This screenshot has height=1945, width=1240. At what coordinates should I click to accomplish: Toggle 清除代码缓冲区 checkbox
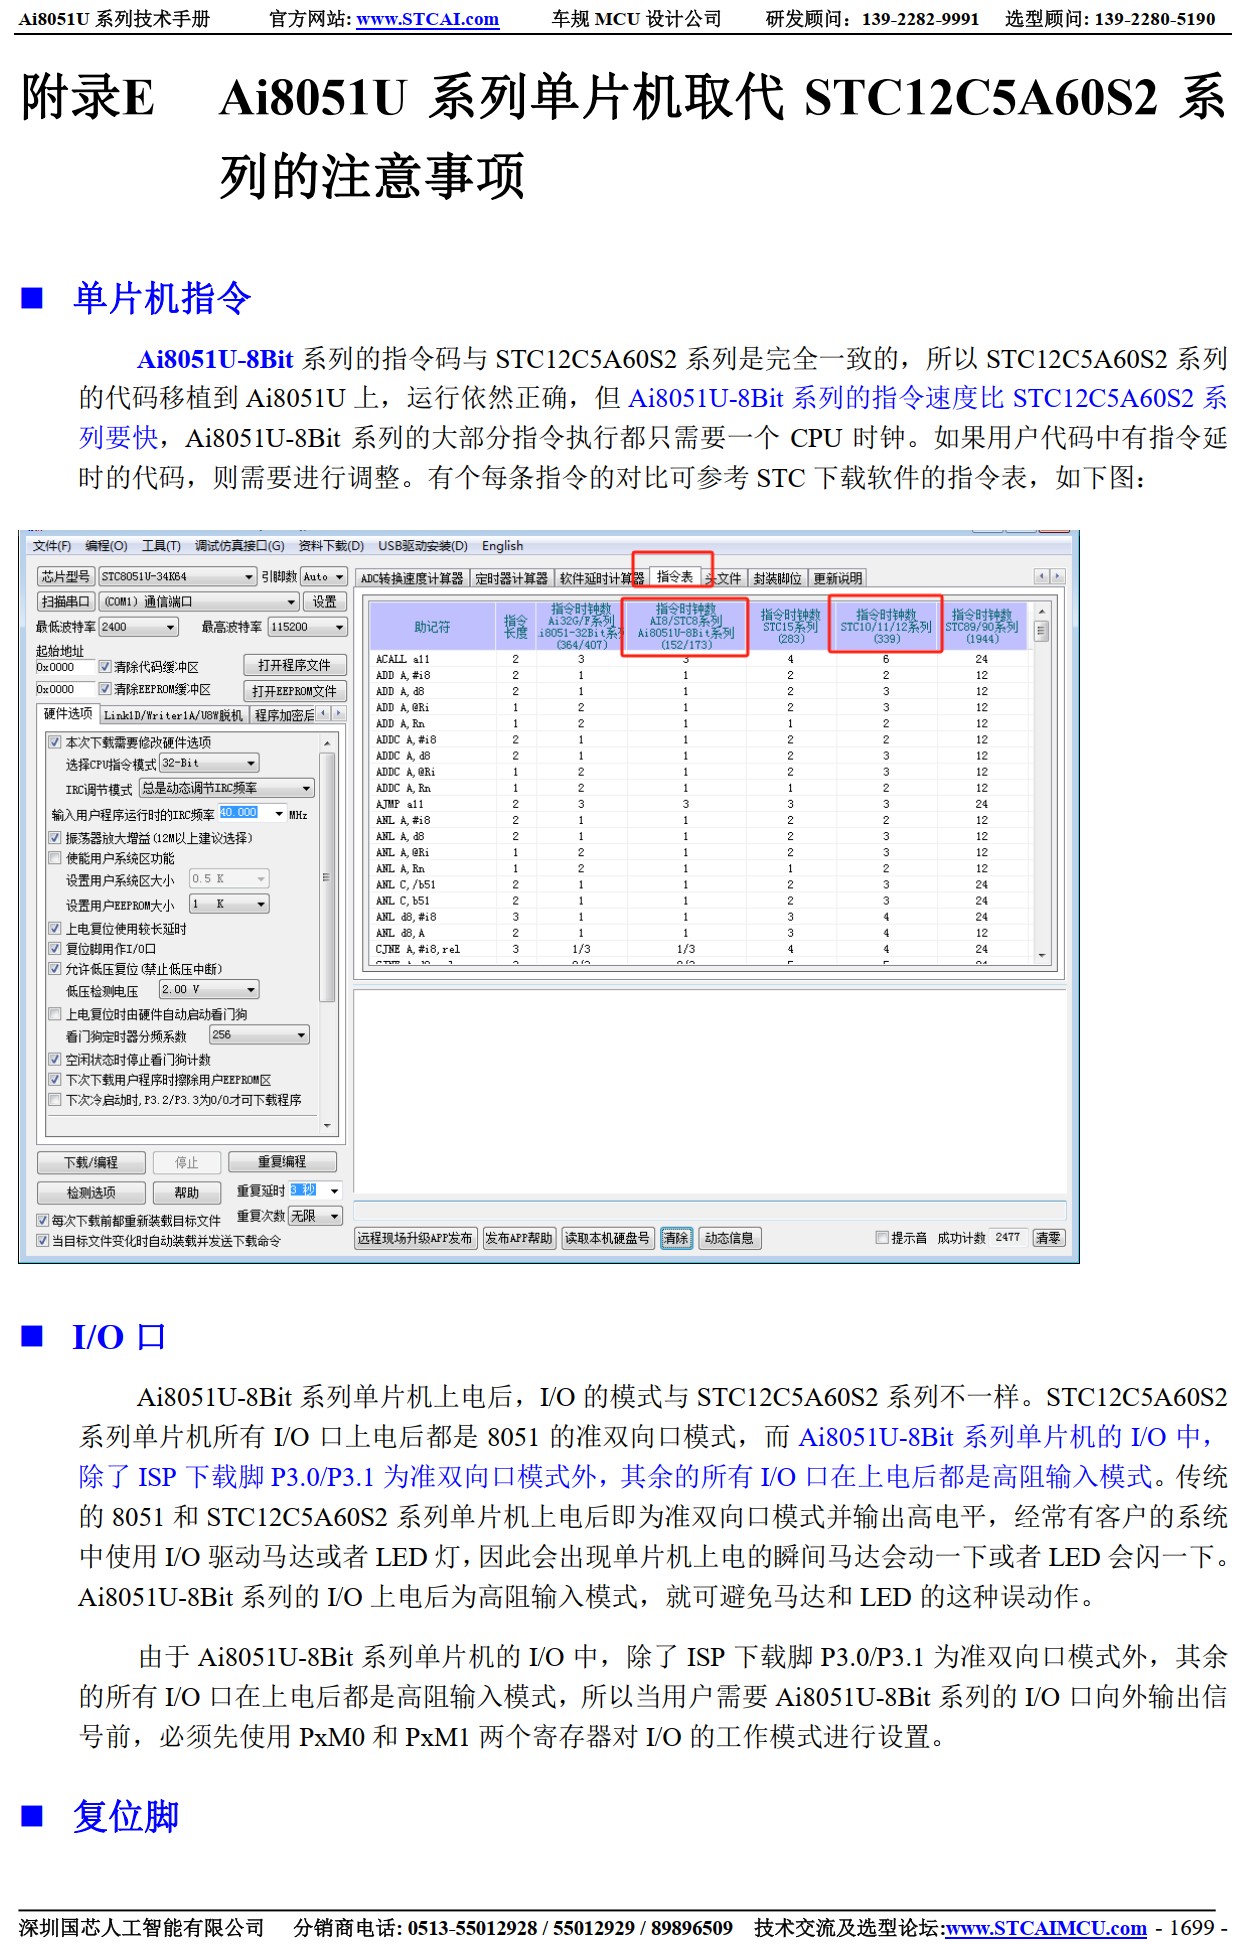point(105,667)
